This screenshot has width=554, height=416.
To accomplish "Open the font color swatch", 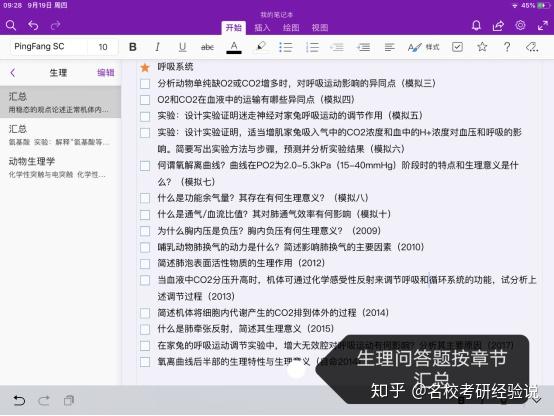I will pyautogui.click(x=234, y=47).
